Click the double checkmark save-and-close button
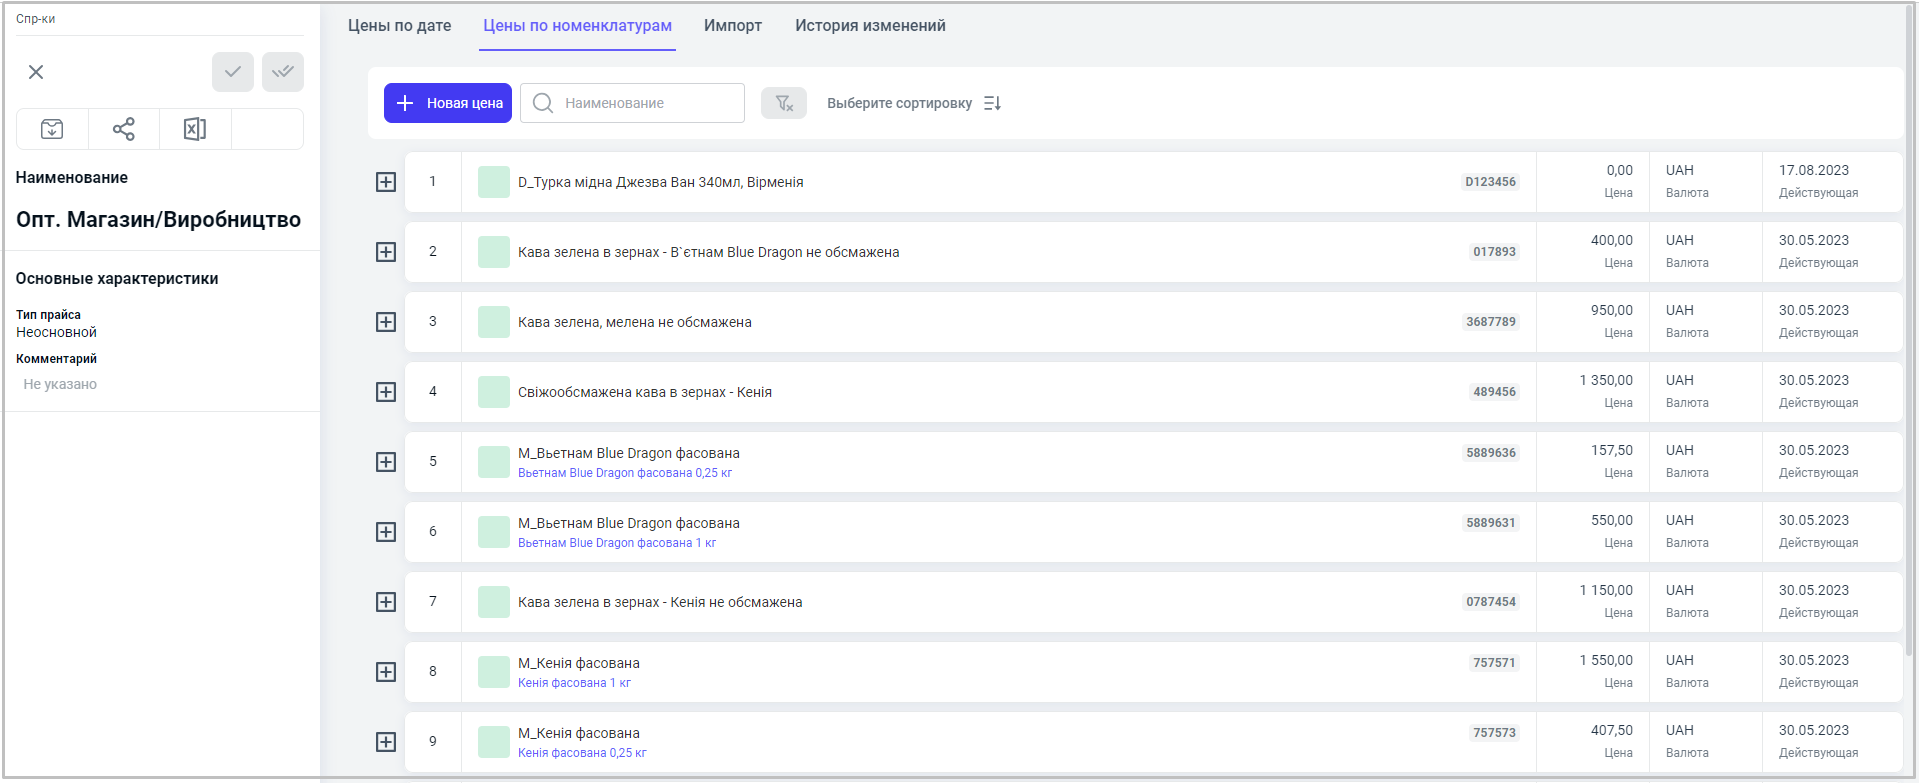1919x783 pixels. pos(283,72)
